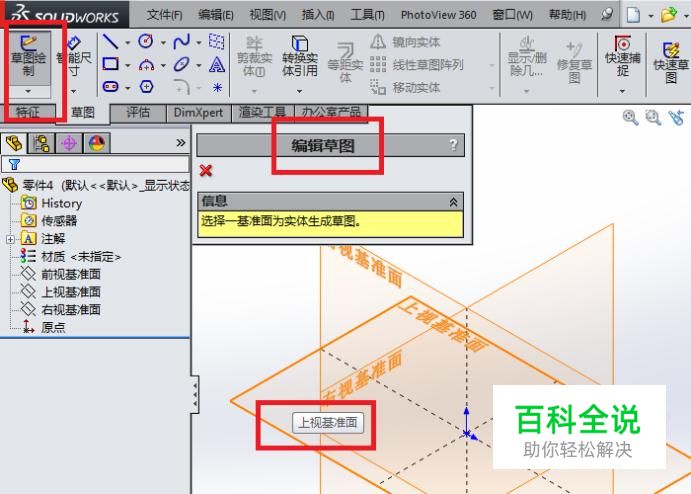691x494 pixels.
Task: Select 上视基准面 in the tree
Action: click(61, 292)
